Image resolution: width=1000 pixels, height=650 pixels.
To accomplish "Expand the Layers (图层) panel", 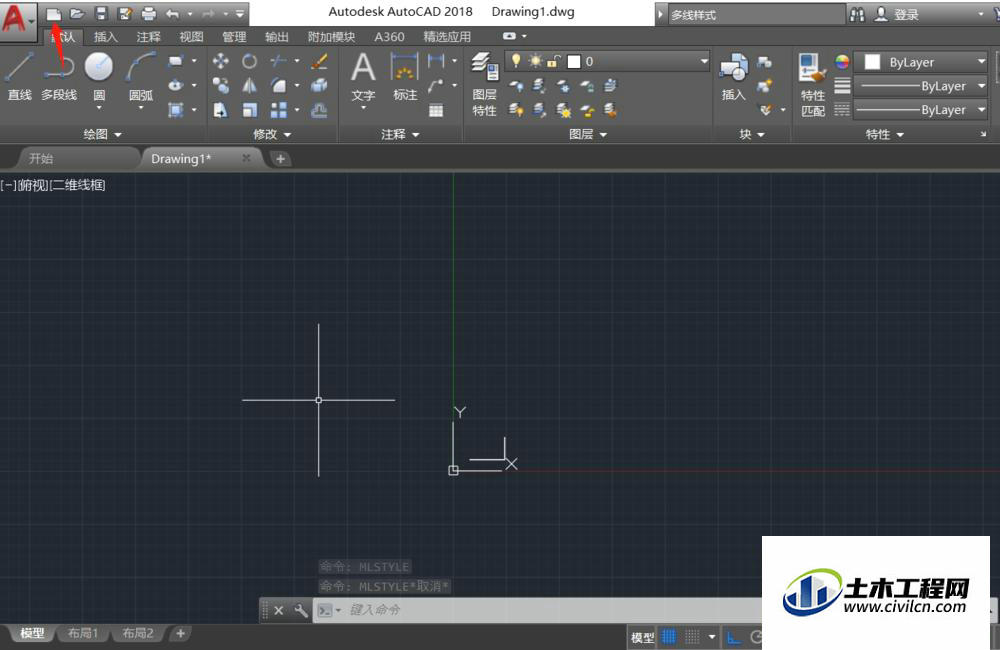I will coord(588,134).
